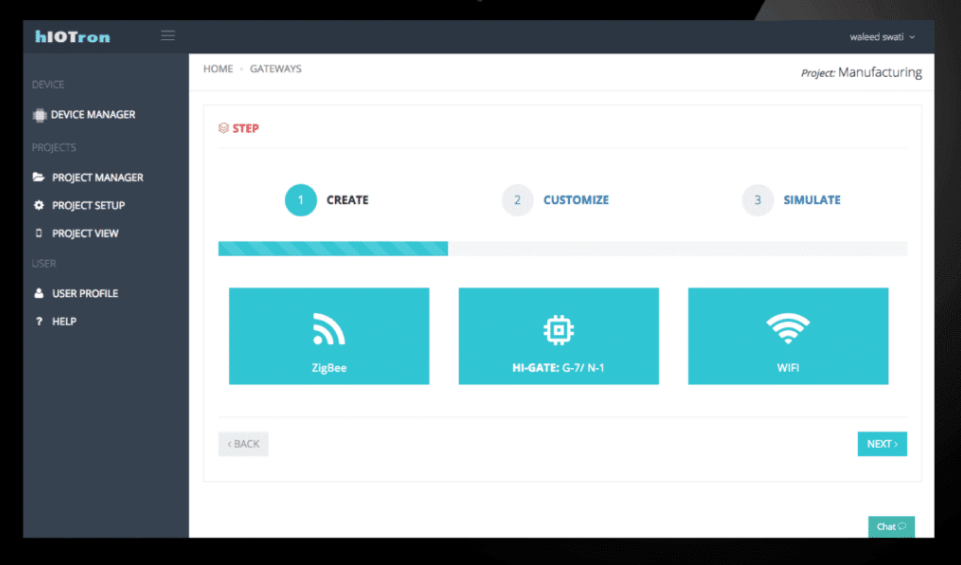Click the Device Manager chip icon

click(39, 115)
